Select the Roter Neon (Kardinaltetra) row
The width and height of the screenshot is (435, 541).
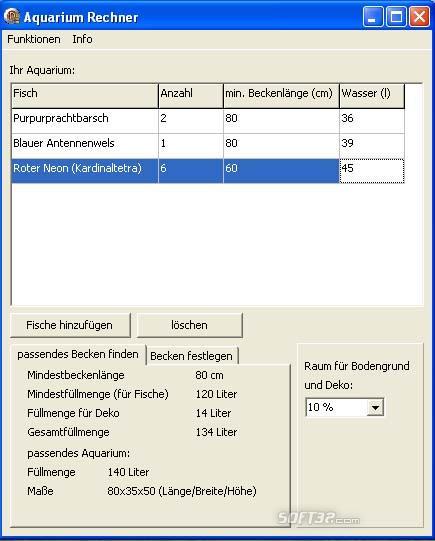click(x=208, y=171)
